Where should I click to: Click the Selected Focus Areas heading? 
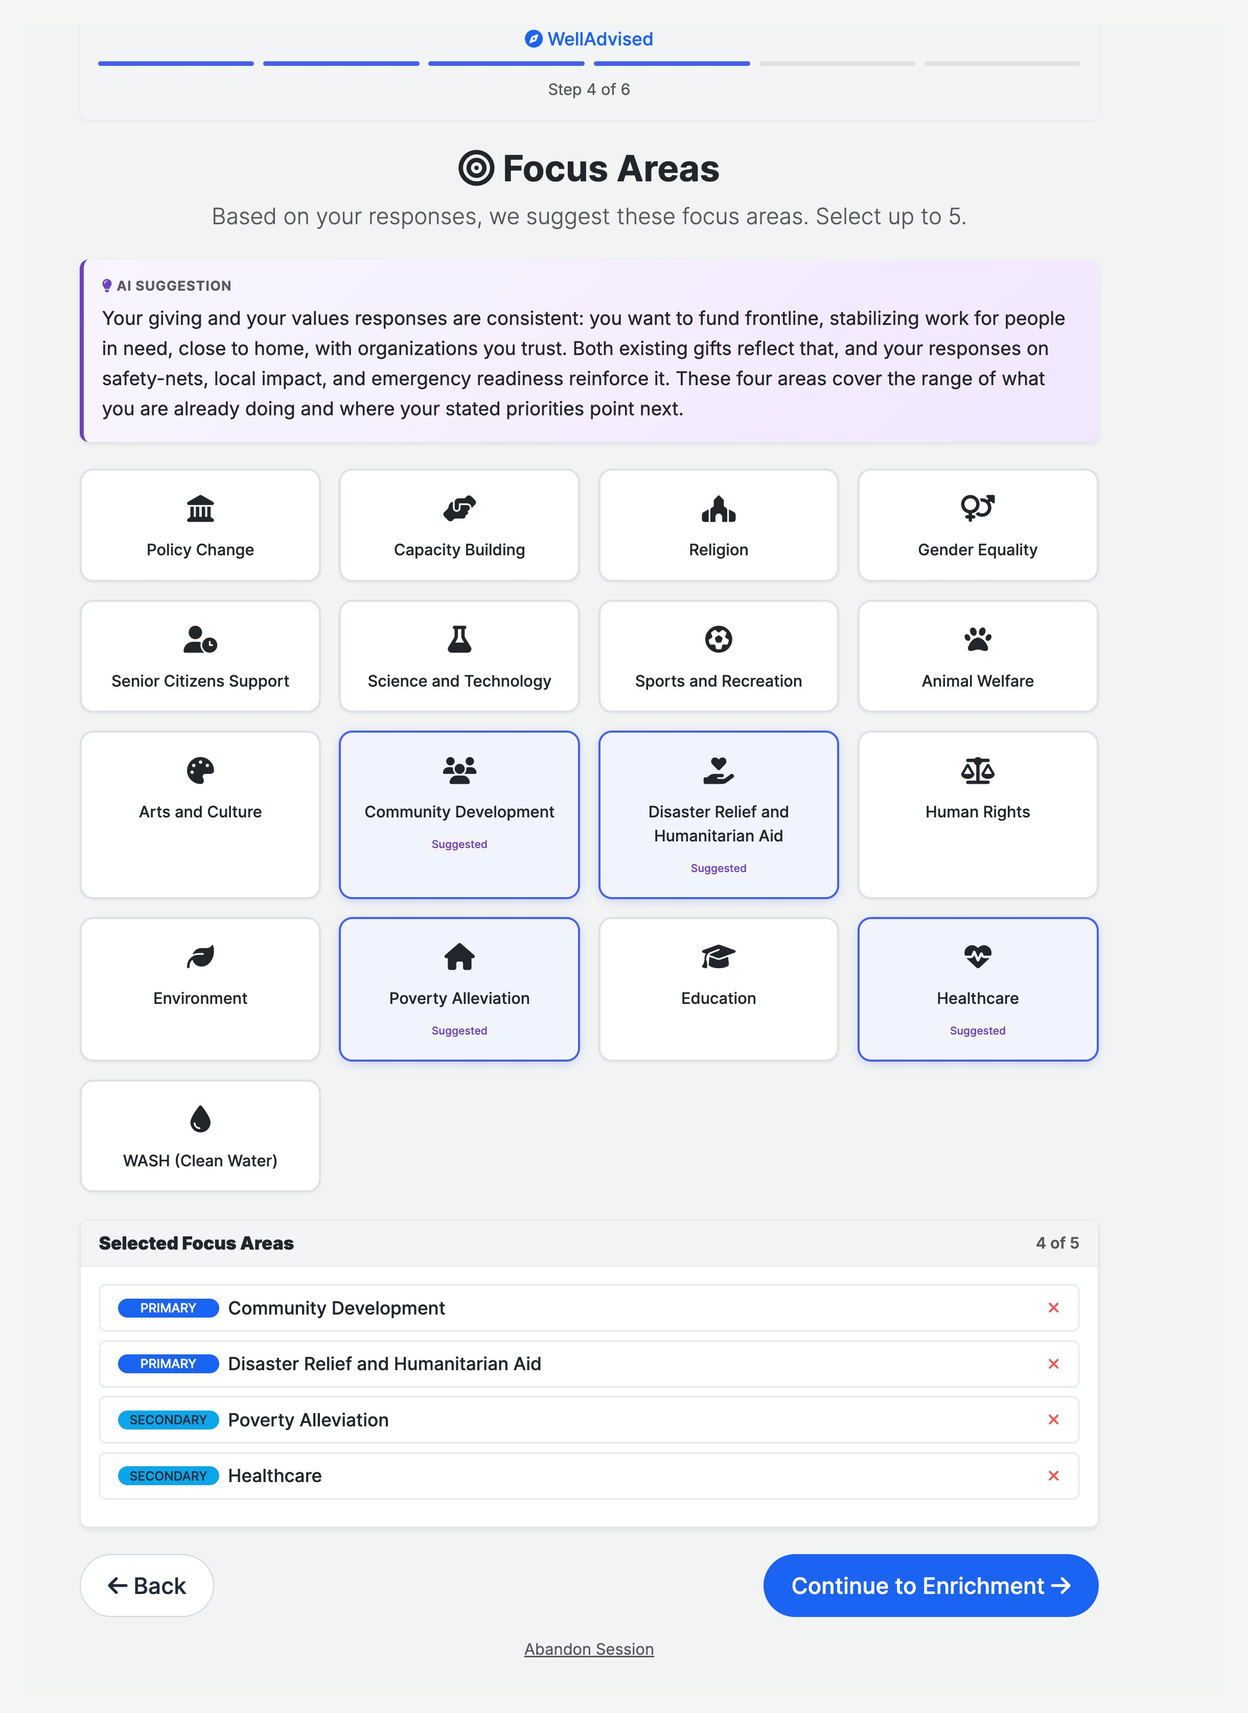click(x=196, y=1243)
